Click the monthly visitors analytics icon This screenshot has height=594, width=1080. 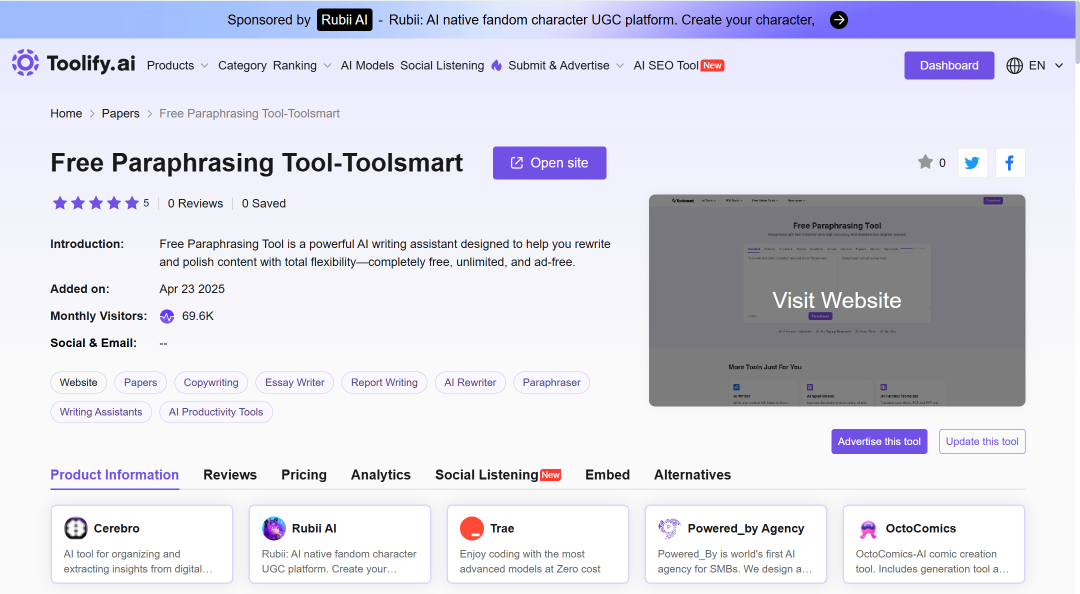[x=167, y=316]
